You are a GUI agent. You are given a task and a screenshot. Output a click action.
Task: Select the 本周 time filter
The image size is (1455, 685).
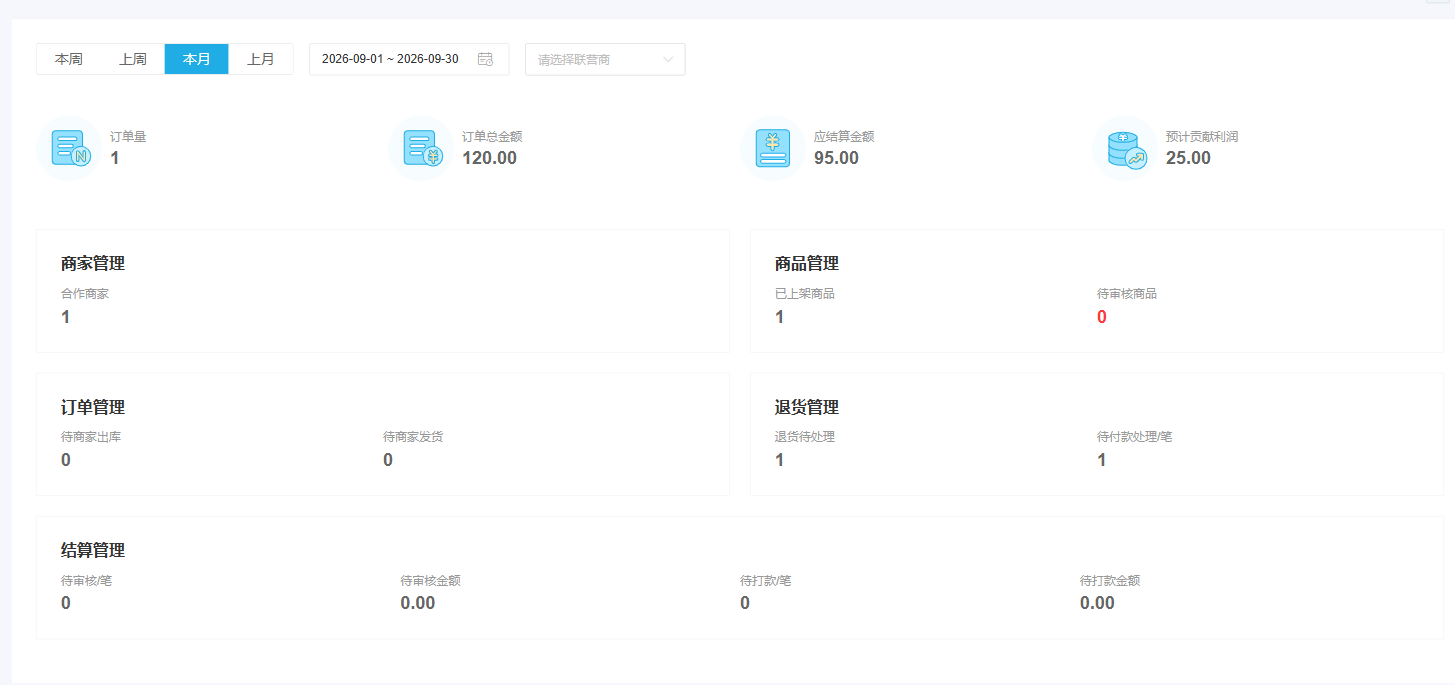click(x=69, y=59)
